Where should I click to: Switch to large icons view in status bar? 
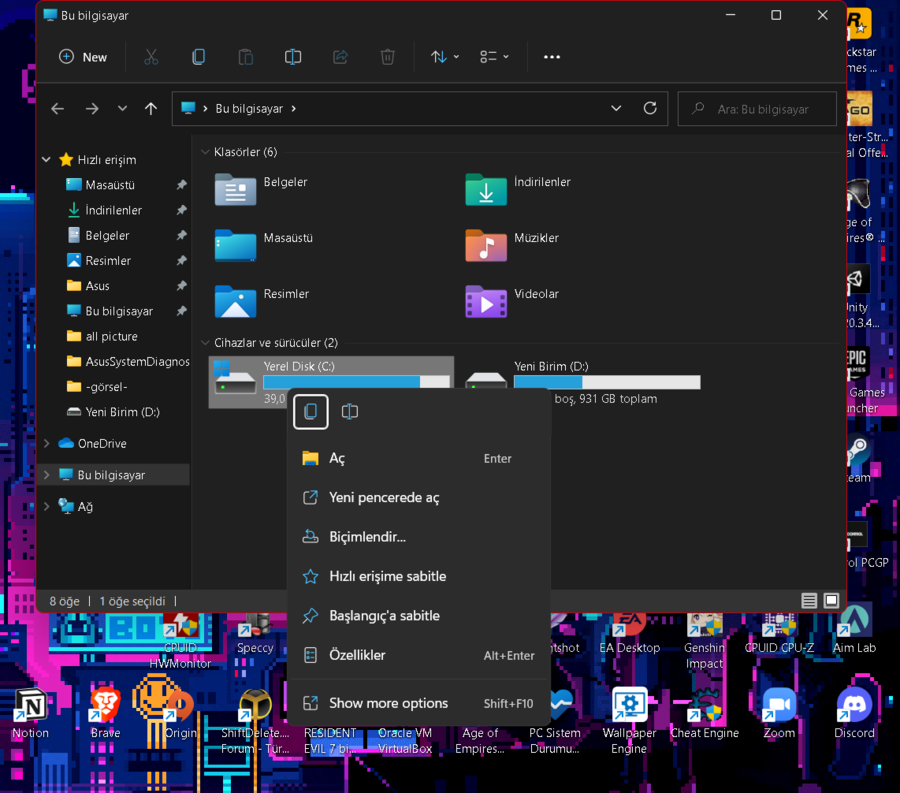pos(831,601)
